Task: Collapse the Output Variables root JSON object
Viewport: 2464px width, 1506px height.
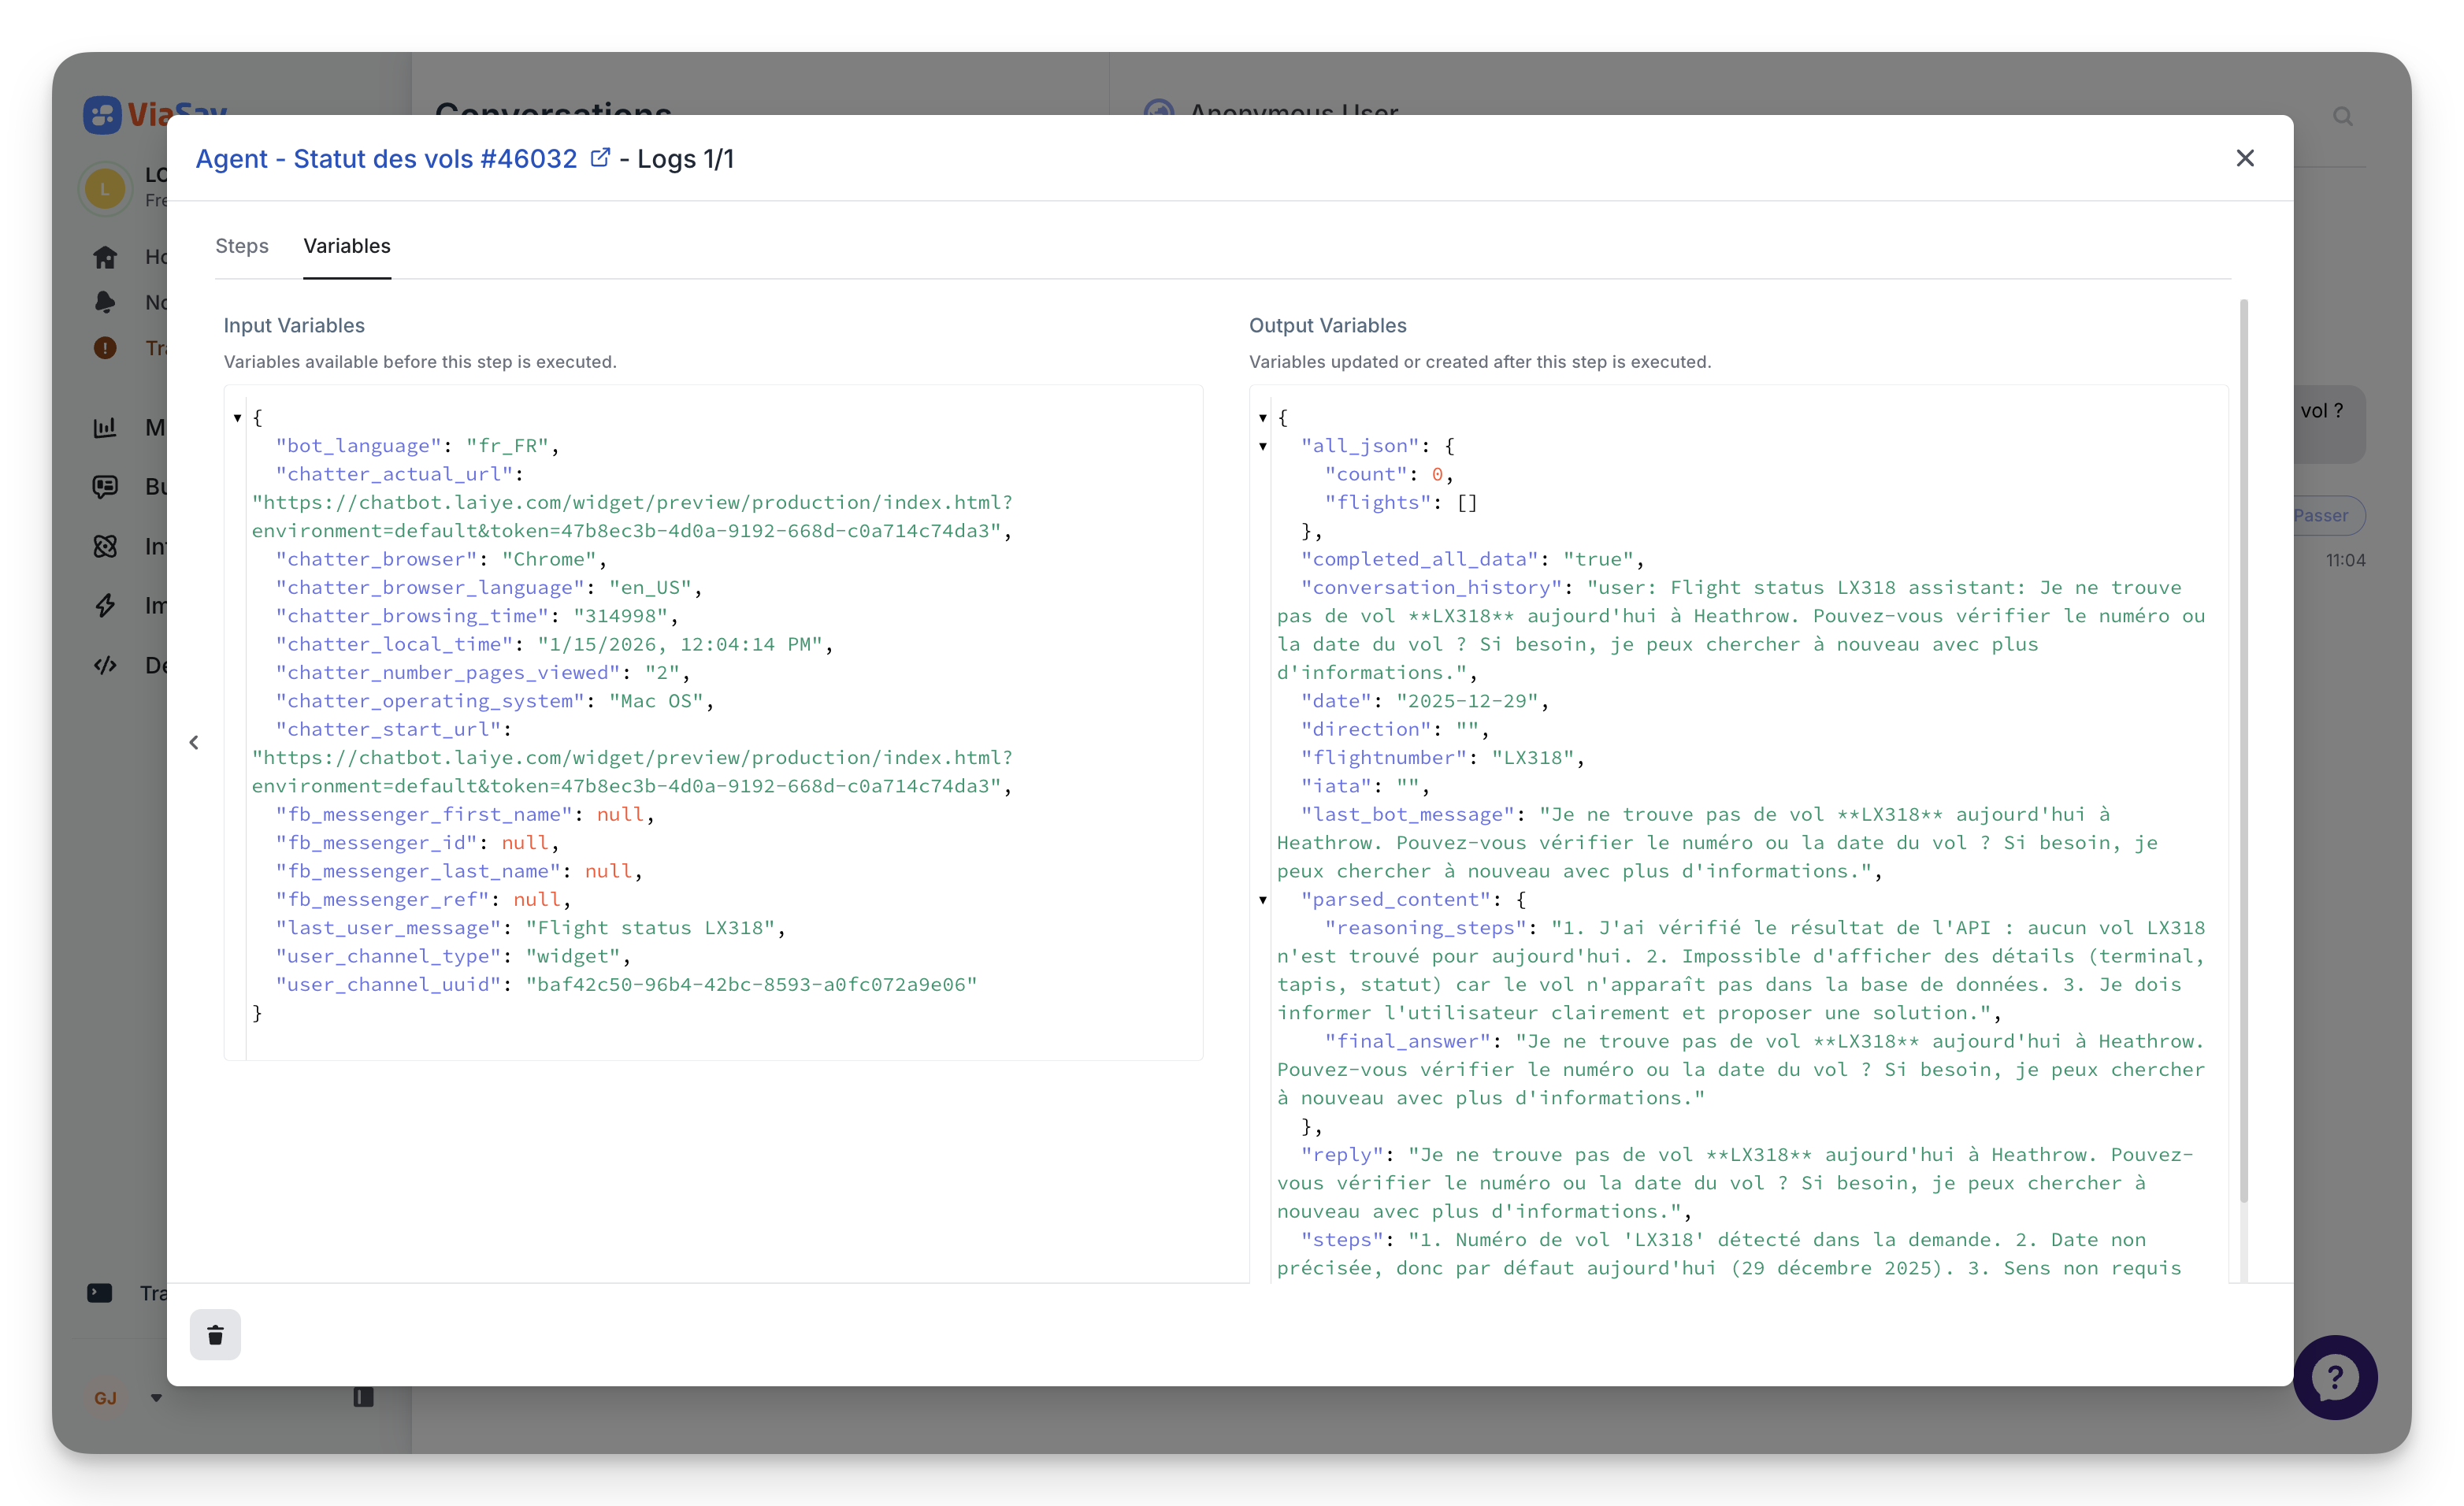Action: point(1263,418)
